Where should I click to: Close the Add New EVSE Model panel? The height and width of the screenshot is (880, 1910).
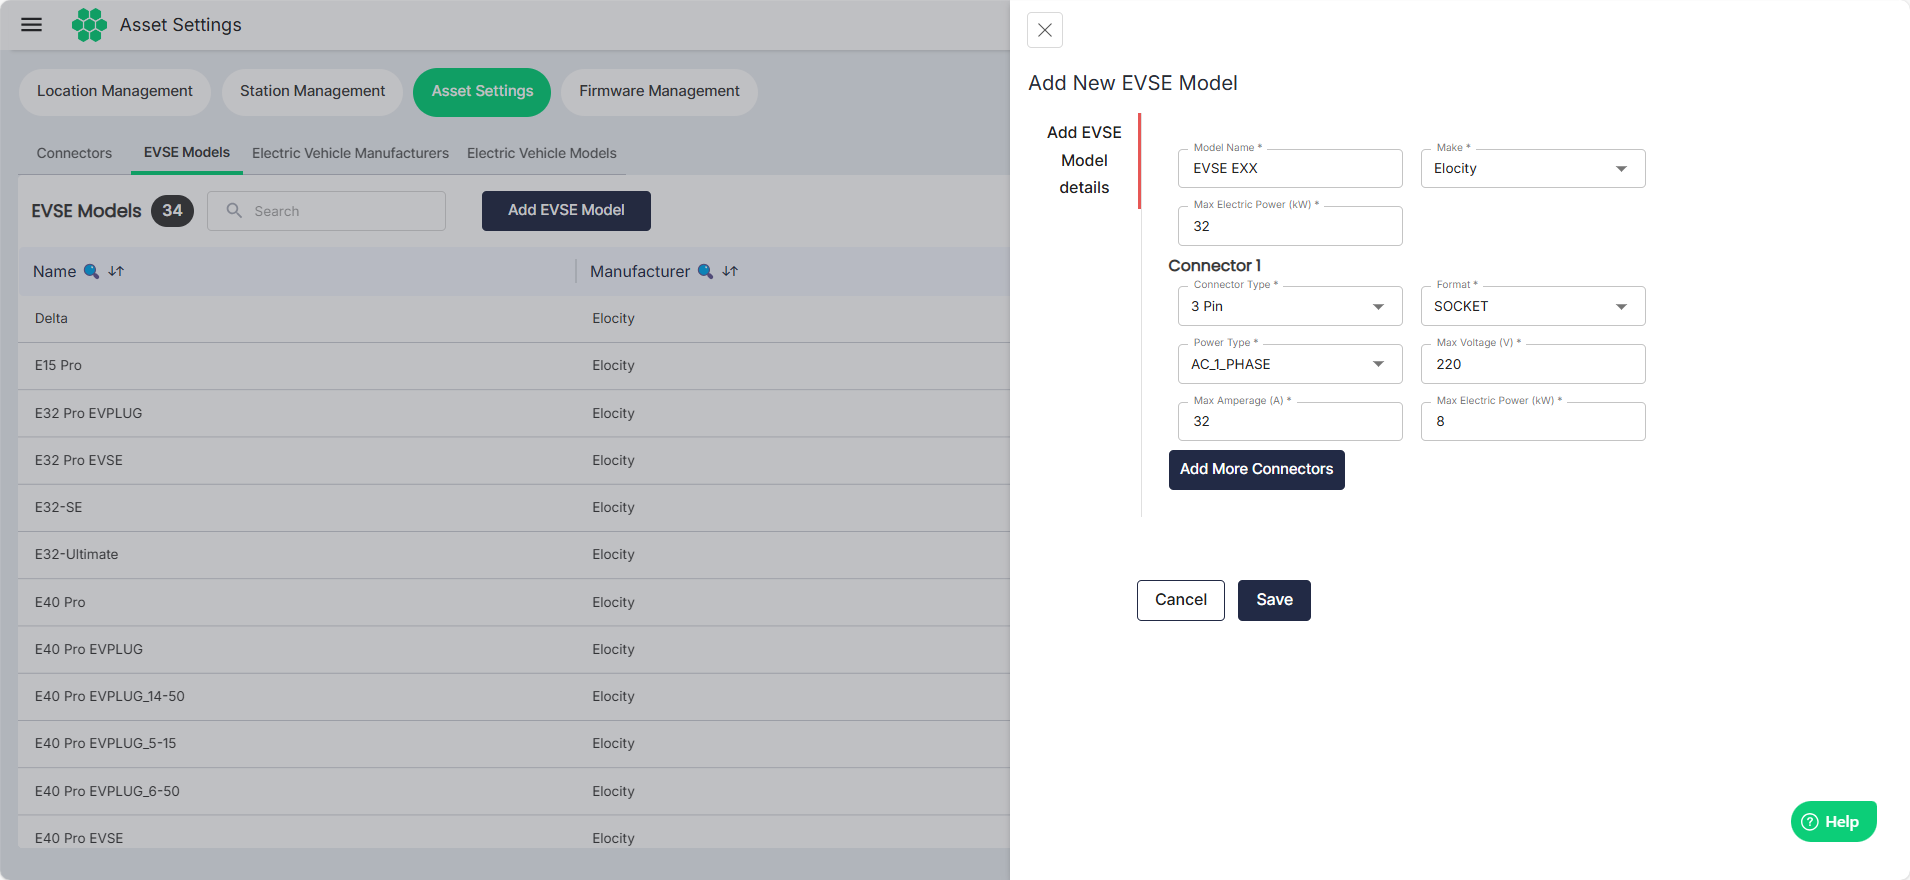1045,30
